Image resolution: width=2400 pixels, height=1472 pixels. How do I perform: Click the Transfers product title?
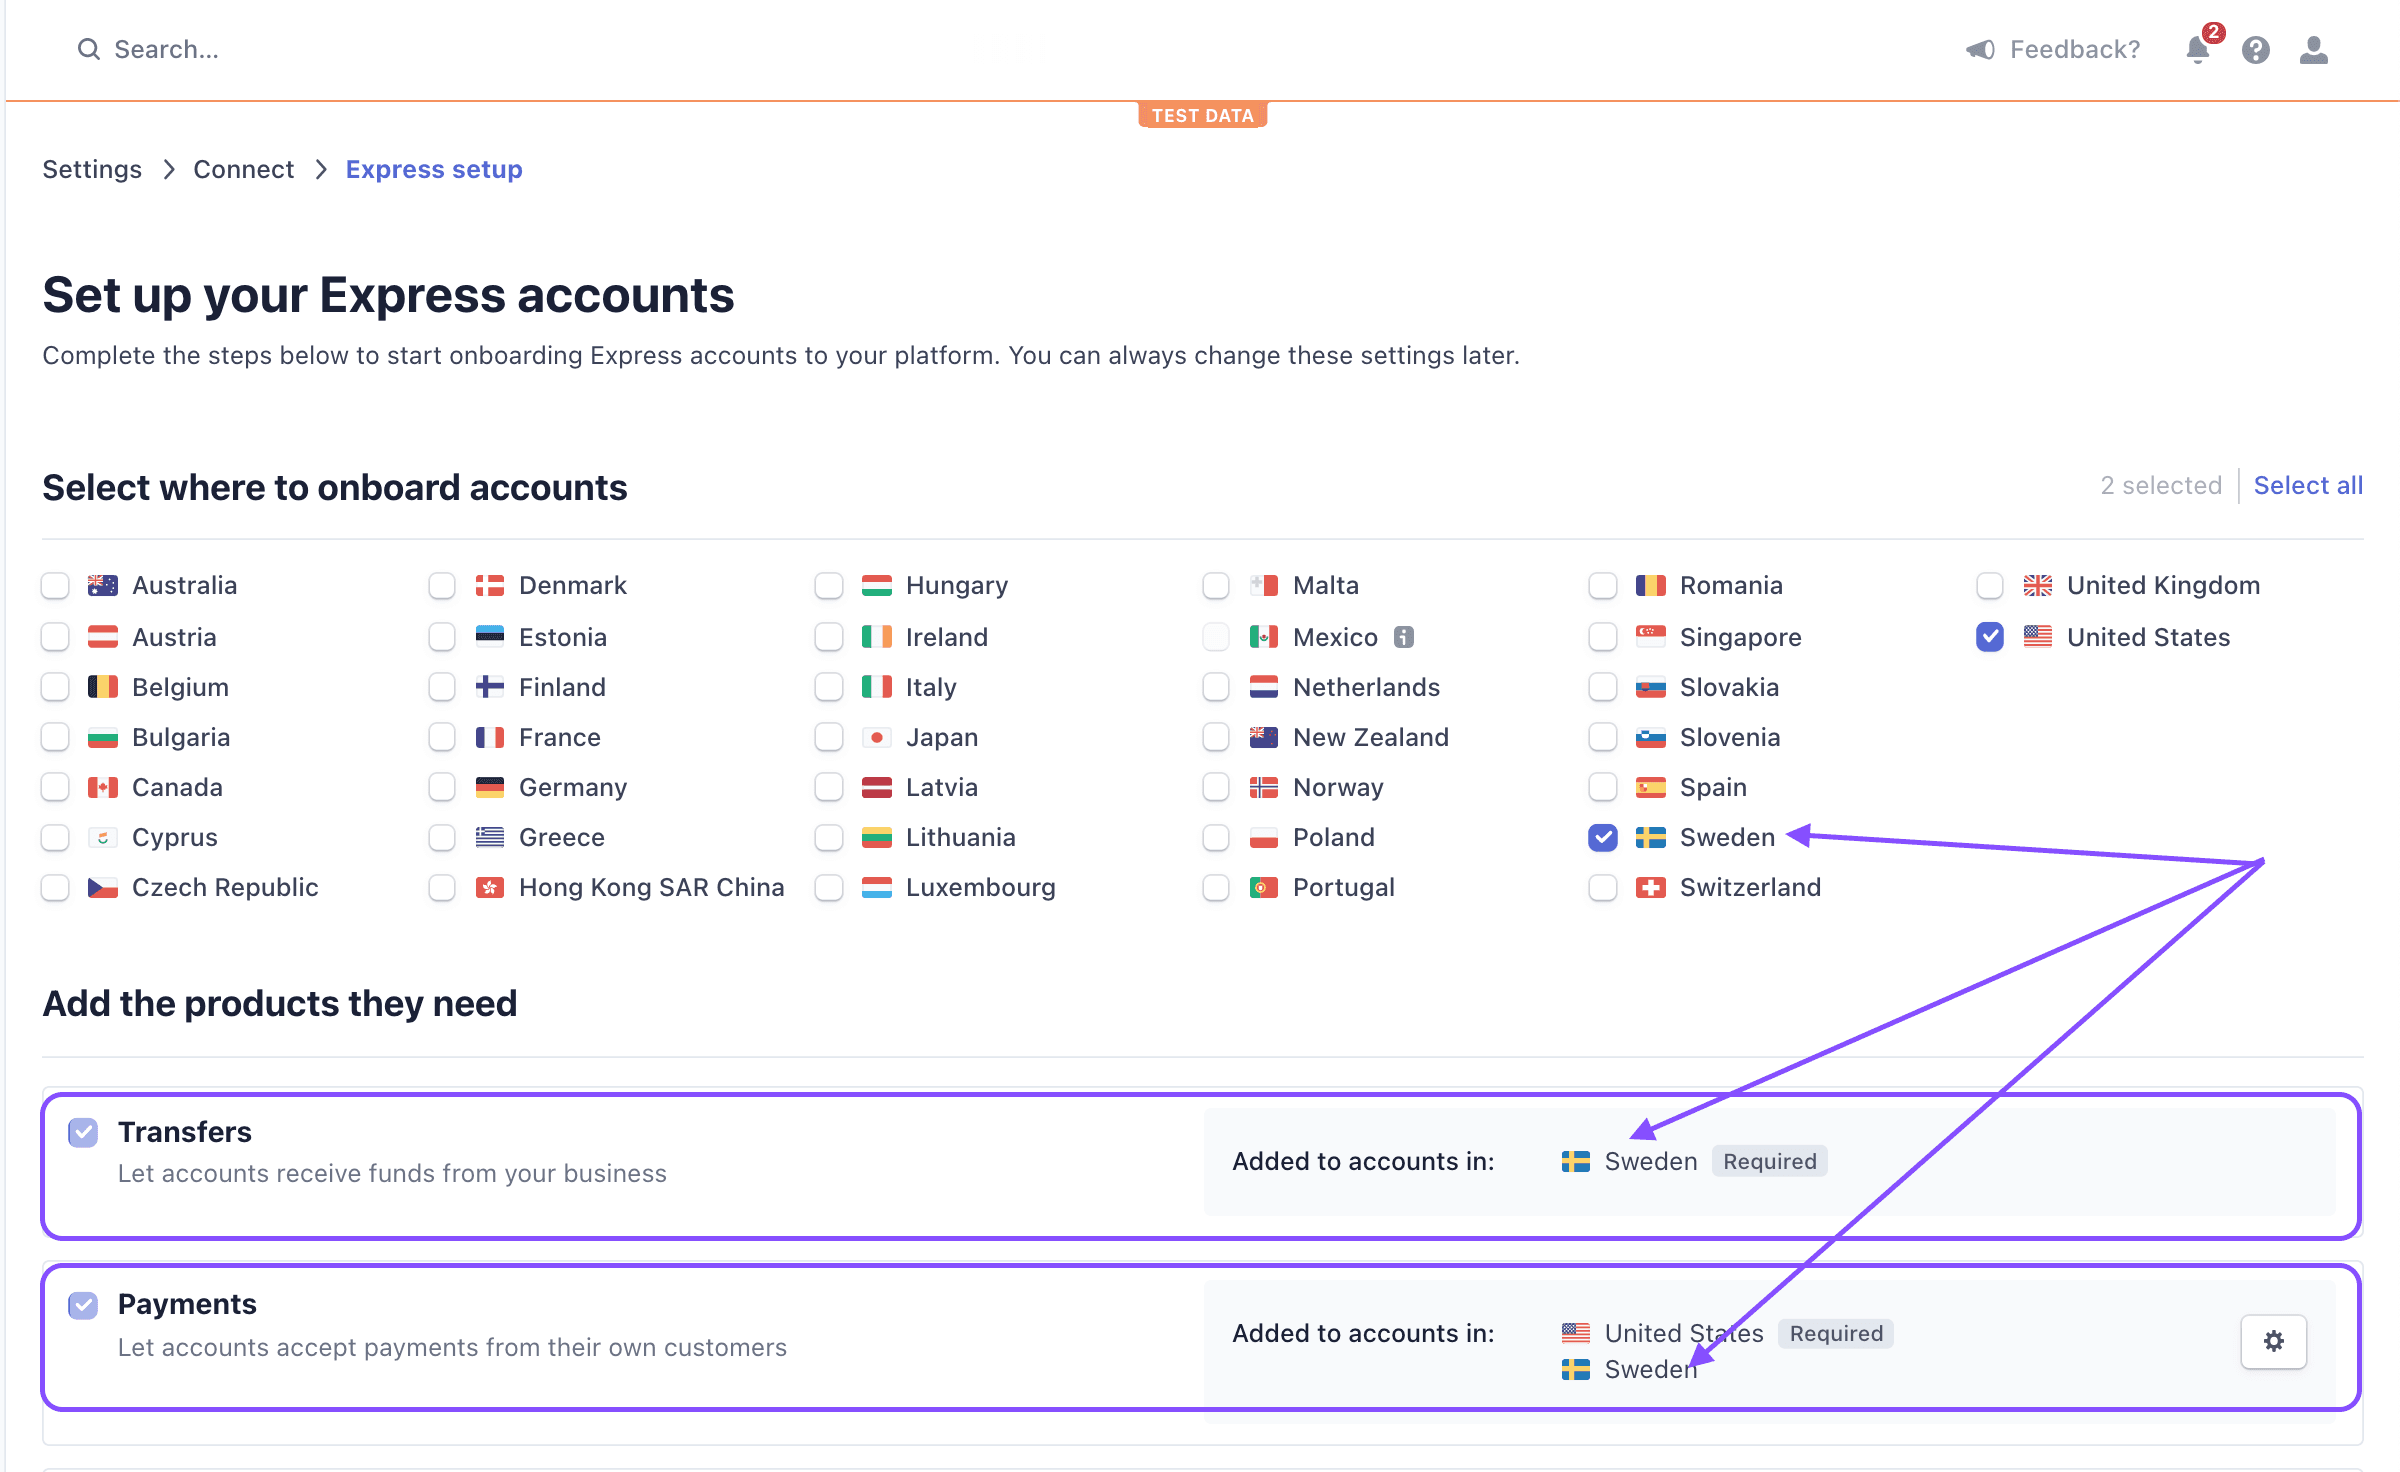pyautogui.click(x=185, y=1131)
